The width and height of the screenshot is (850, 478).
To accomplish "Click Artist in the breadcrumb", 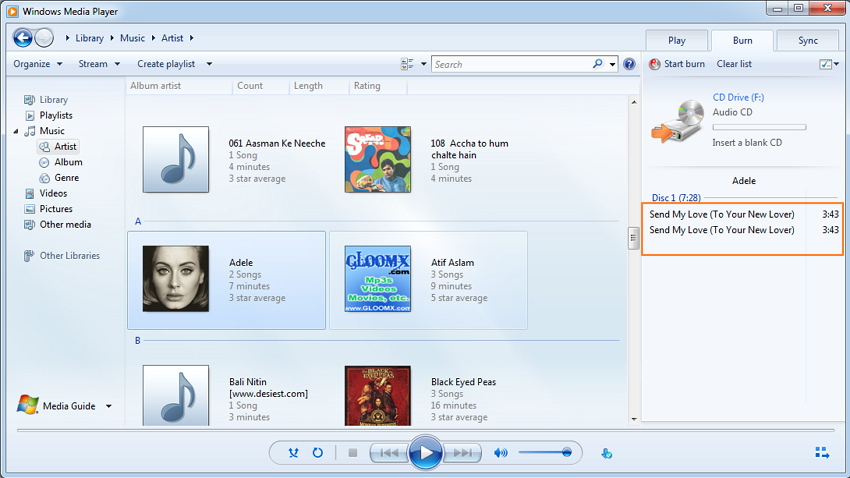I will pyautogui.click(x=172, y=38).
